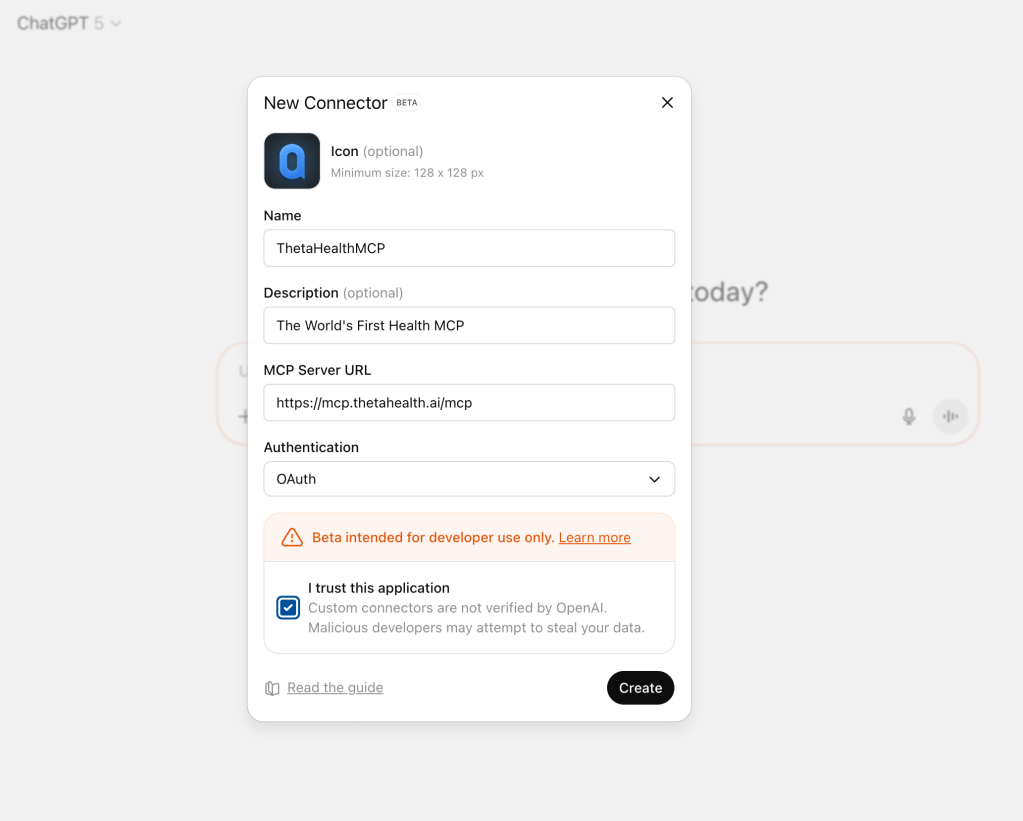This screenshot has width=1023, height=821.
Task: Close the New Connector dialog
Action: coord(667,102)
